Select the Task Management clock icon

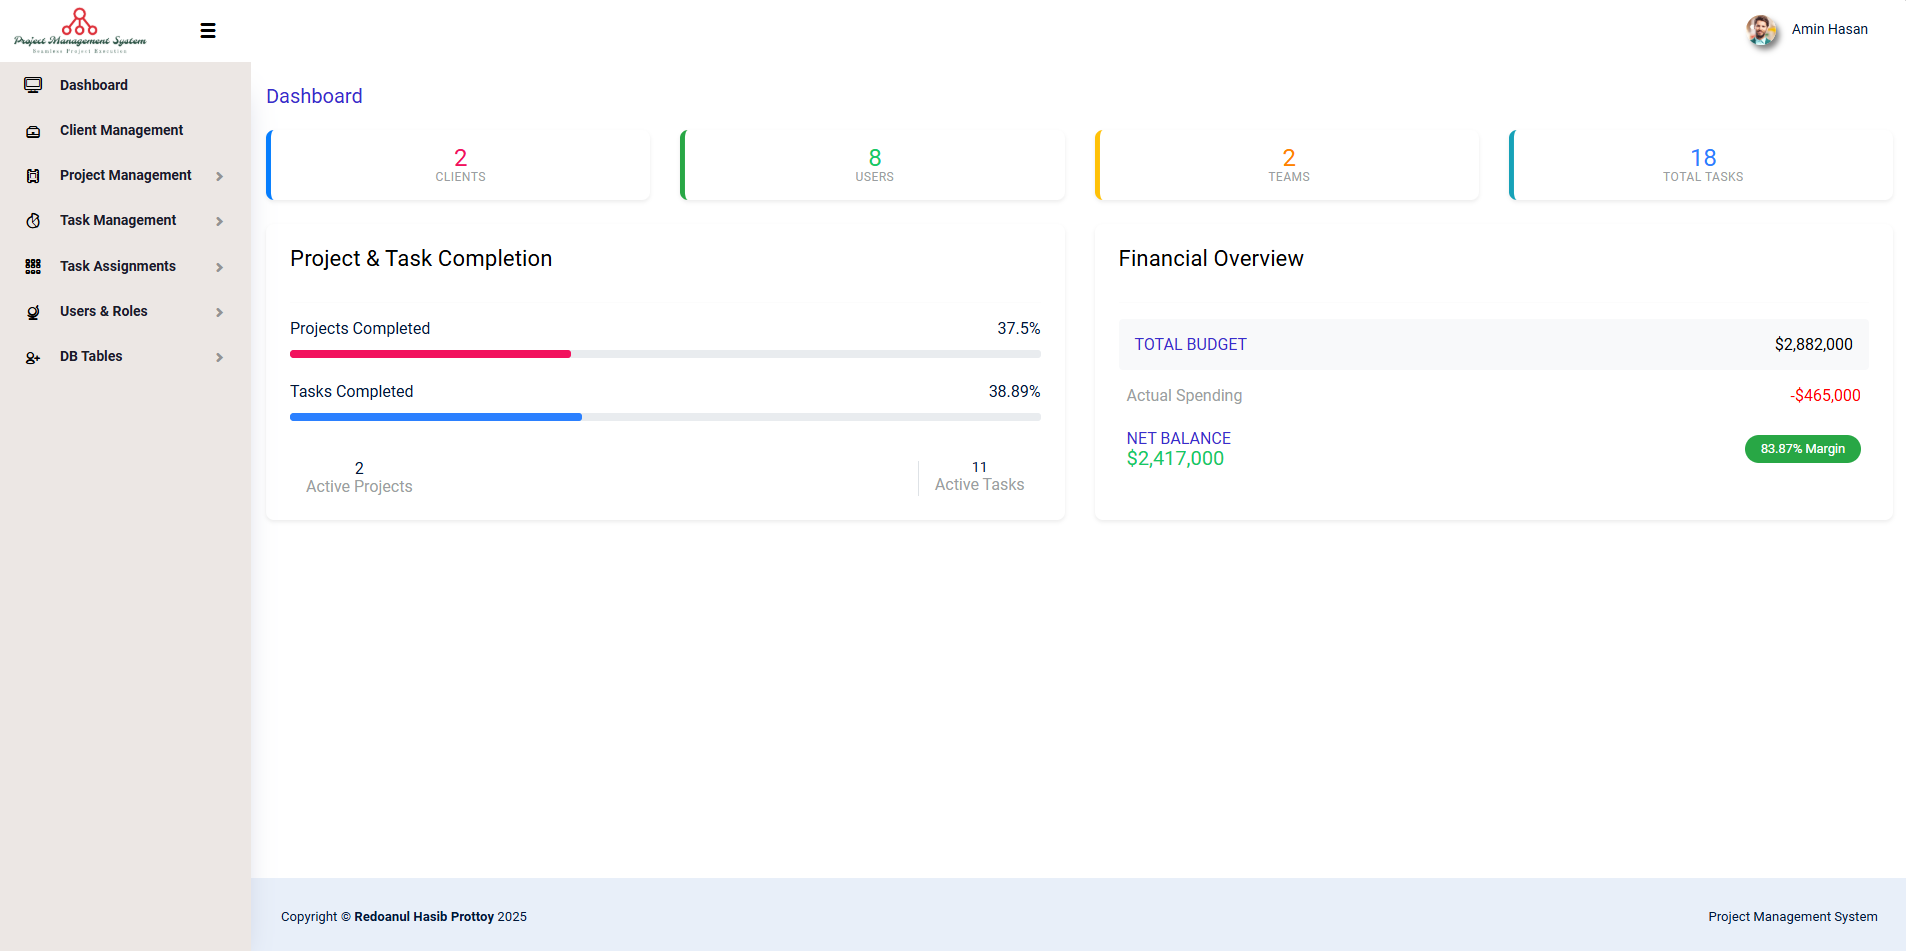33,220
